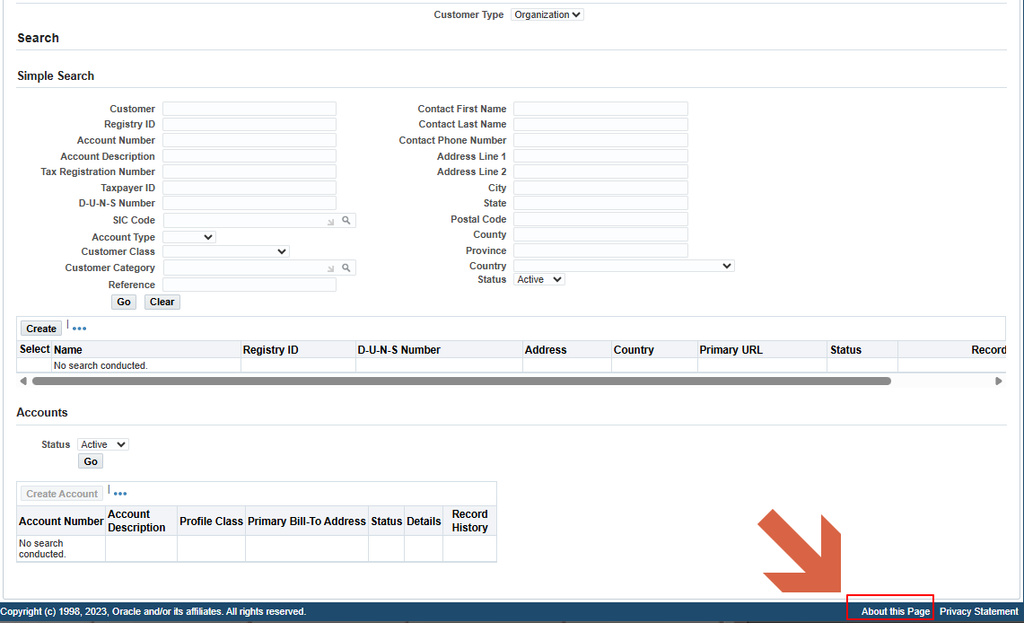Click Go button under Simple Search
Screen dimensions: 1024x623
[123, 302]
